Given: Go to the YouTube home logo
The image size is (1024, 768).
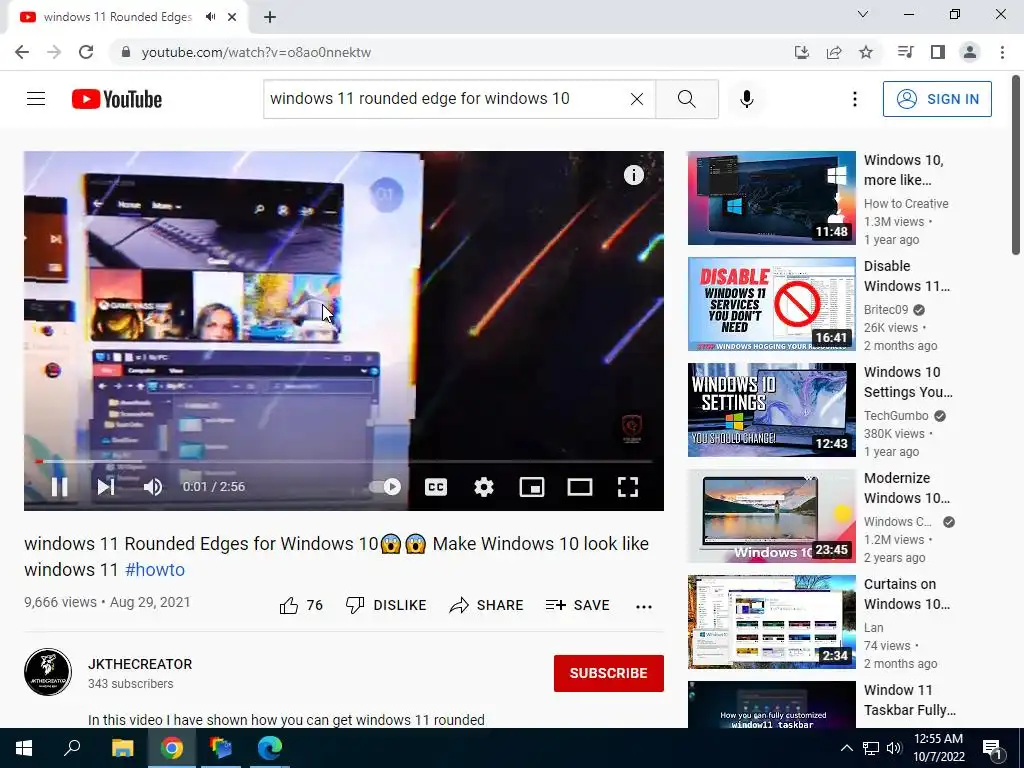Looking at the screenshot, I should [117, 99].
